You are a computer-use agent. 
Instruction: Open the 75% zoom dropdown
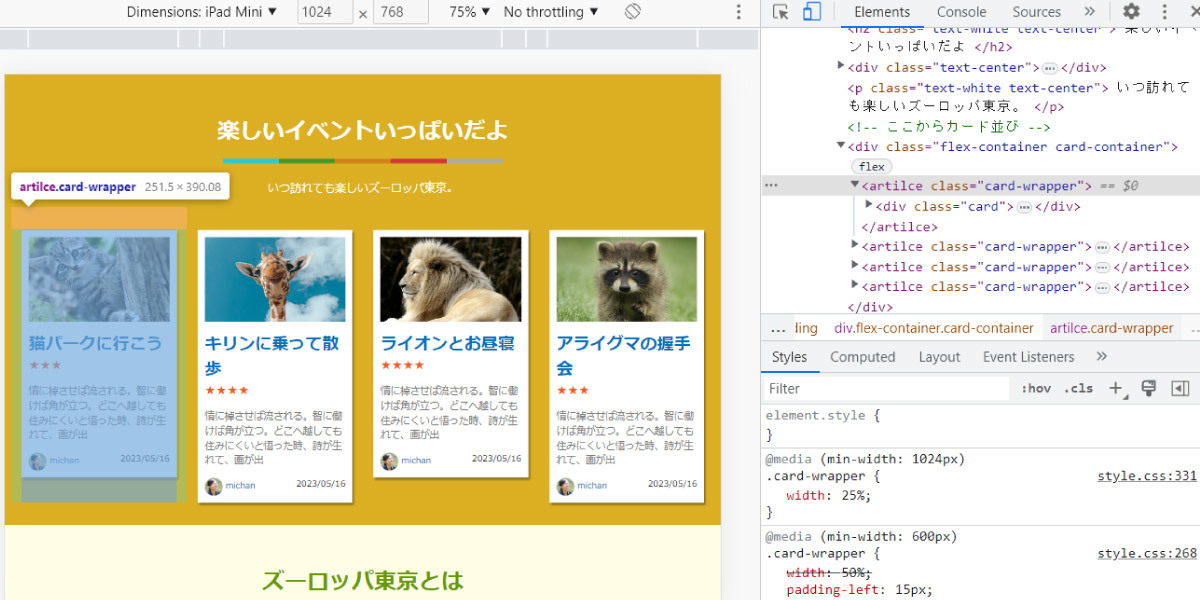tap(470, 12)
